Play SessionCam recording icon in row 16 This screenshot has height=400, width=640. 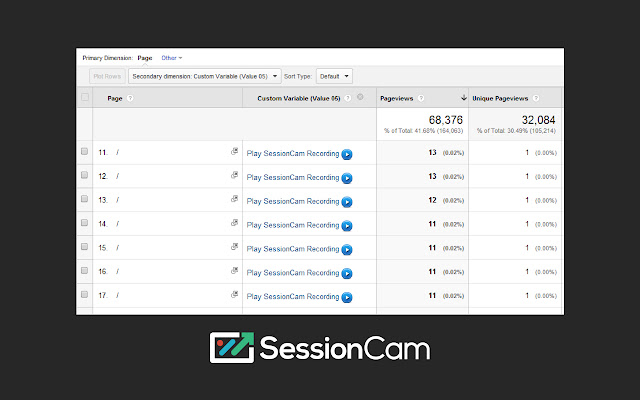(347, 273)
